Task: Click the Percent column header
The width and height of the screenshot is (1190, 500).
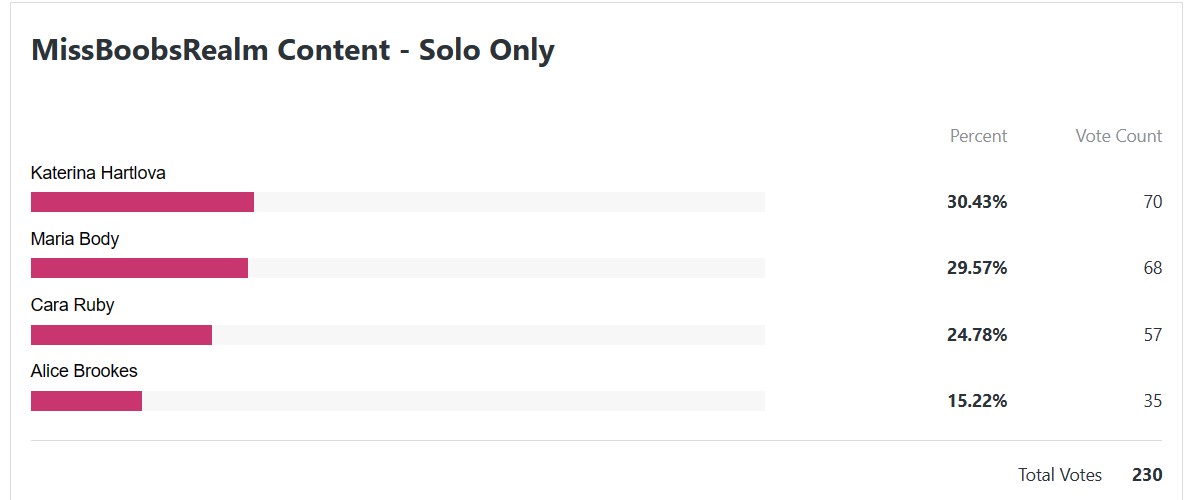Action: coord(978,136)
